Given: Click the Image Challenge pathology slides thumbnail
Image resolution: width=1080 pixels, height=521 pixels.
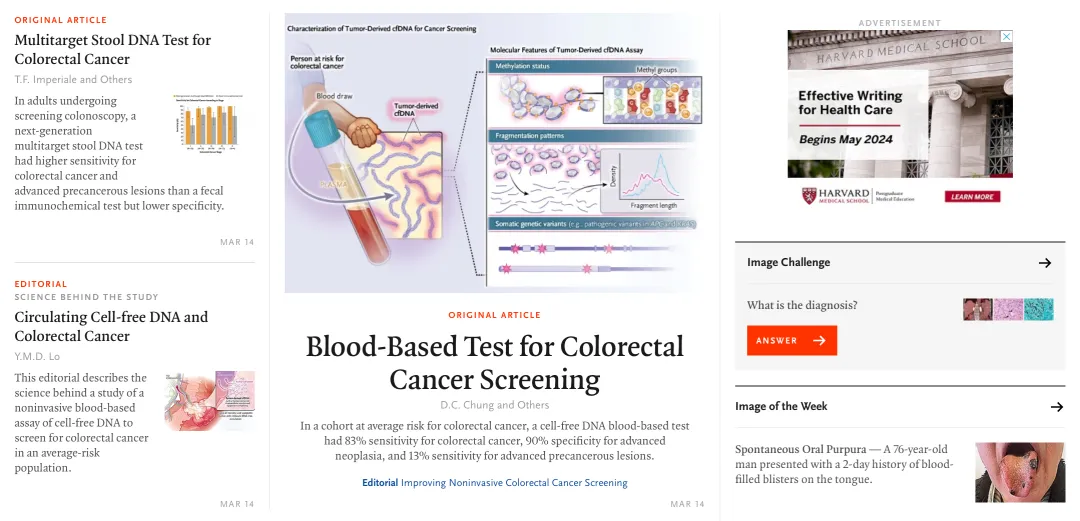Looking at the screenshot, I should 1008,310.
